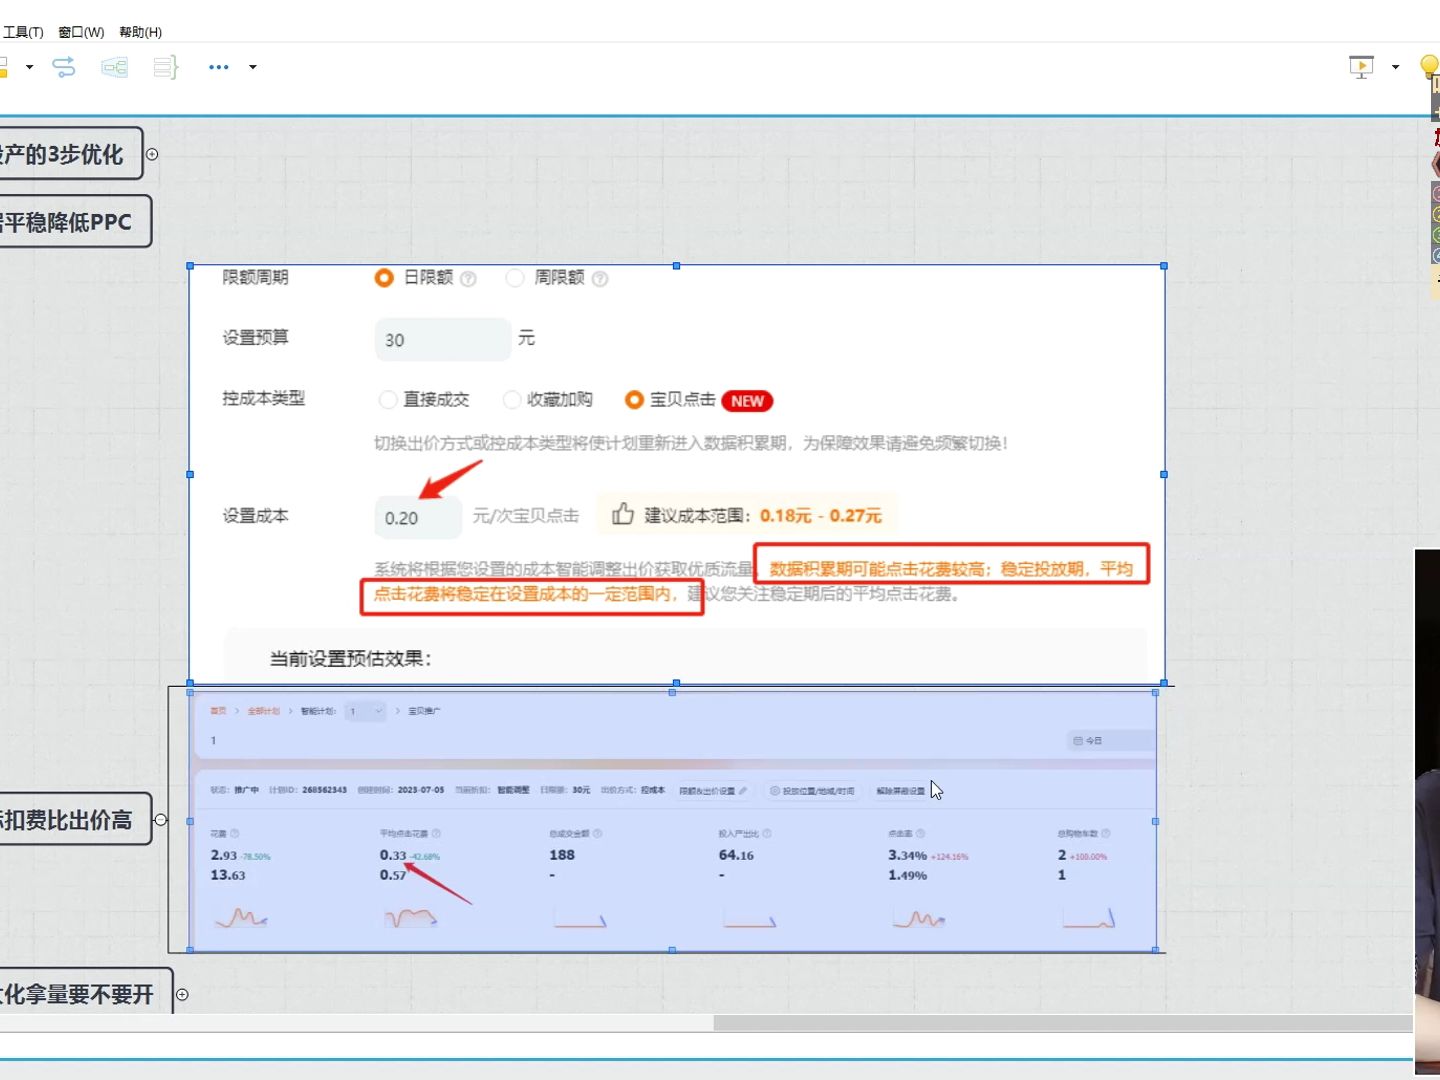The height and width of the screenshot is (1080, 1440).
Task: Expand the dropdown next to the presentation icon
Action: click(x=1392, y=67)
